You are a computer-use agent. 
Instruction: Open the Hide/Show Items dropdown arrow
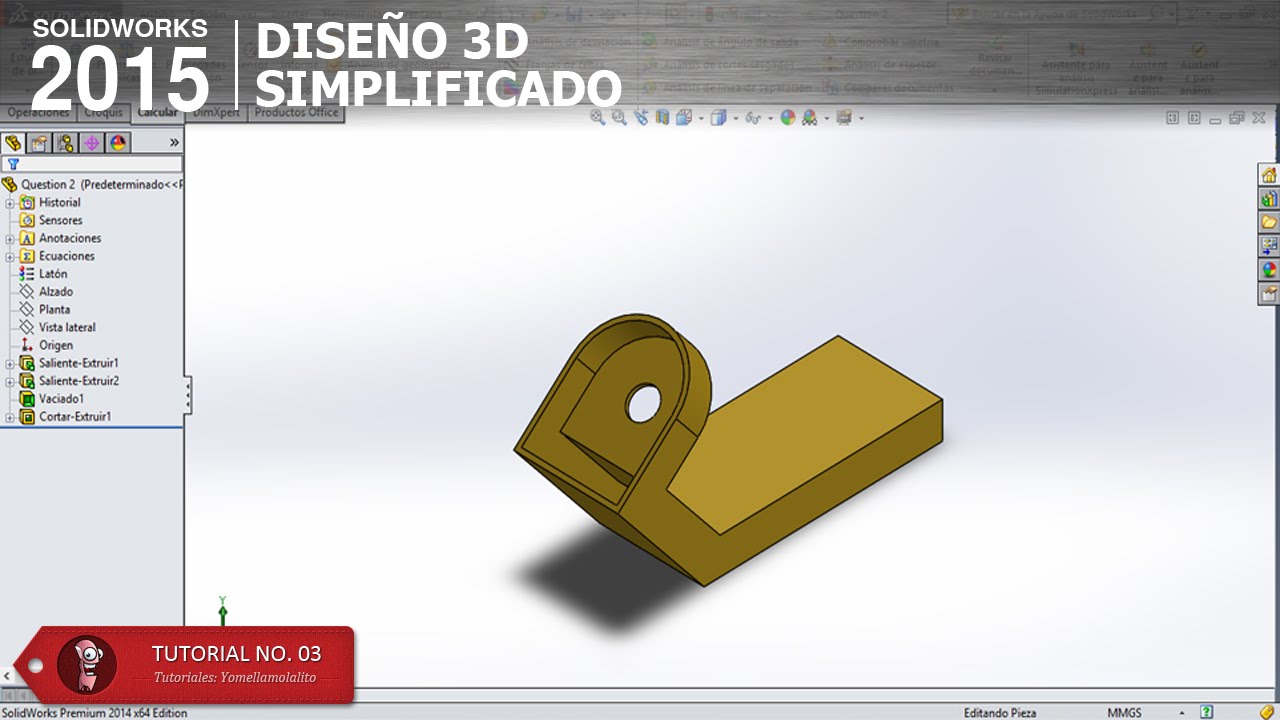tap(771, 118)
